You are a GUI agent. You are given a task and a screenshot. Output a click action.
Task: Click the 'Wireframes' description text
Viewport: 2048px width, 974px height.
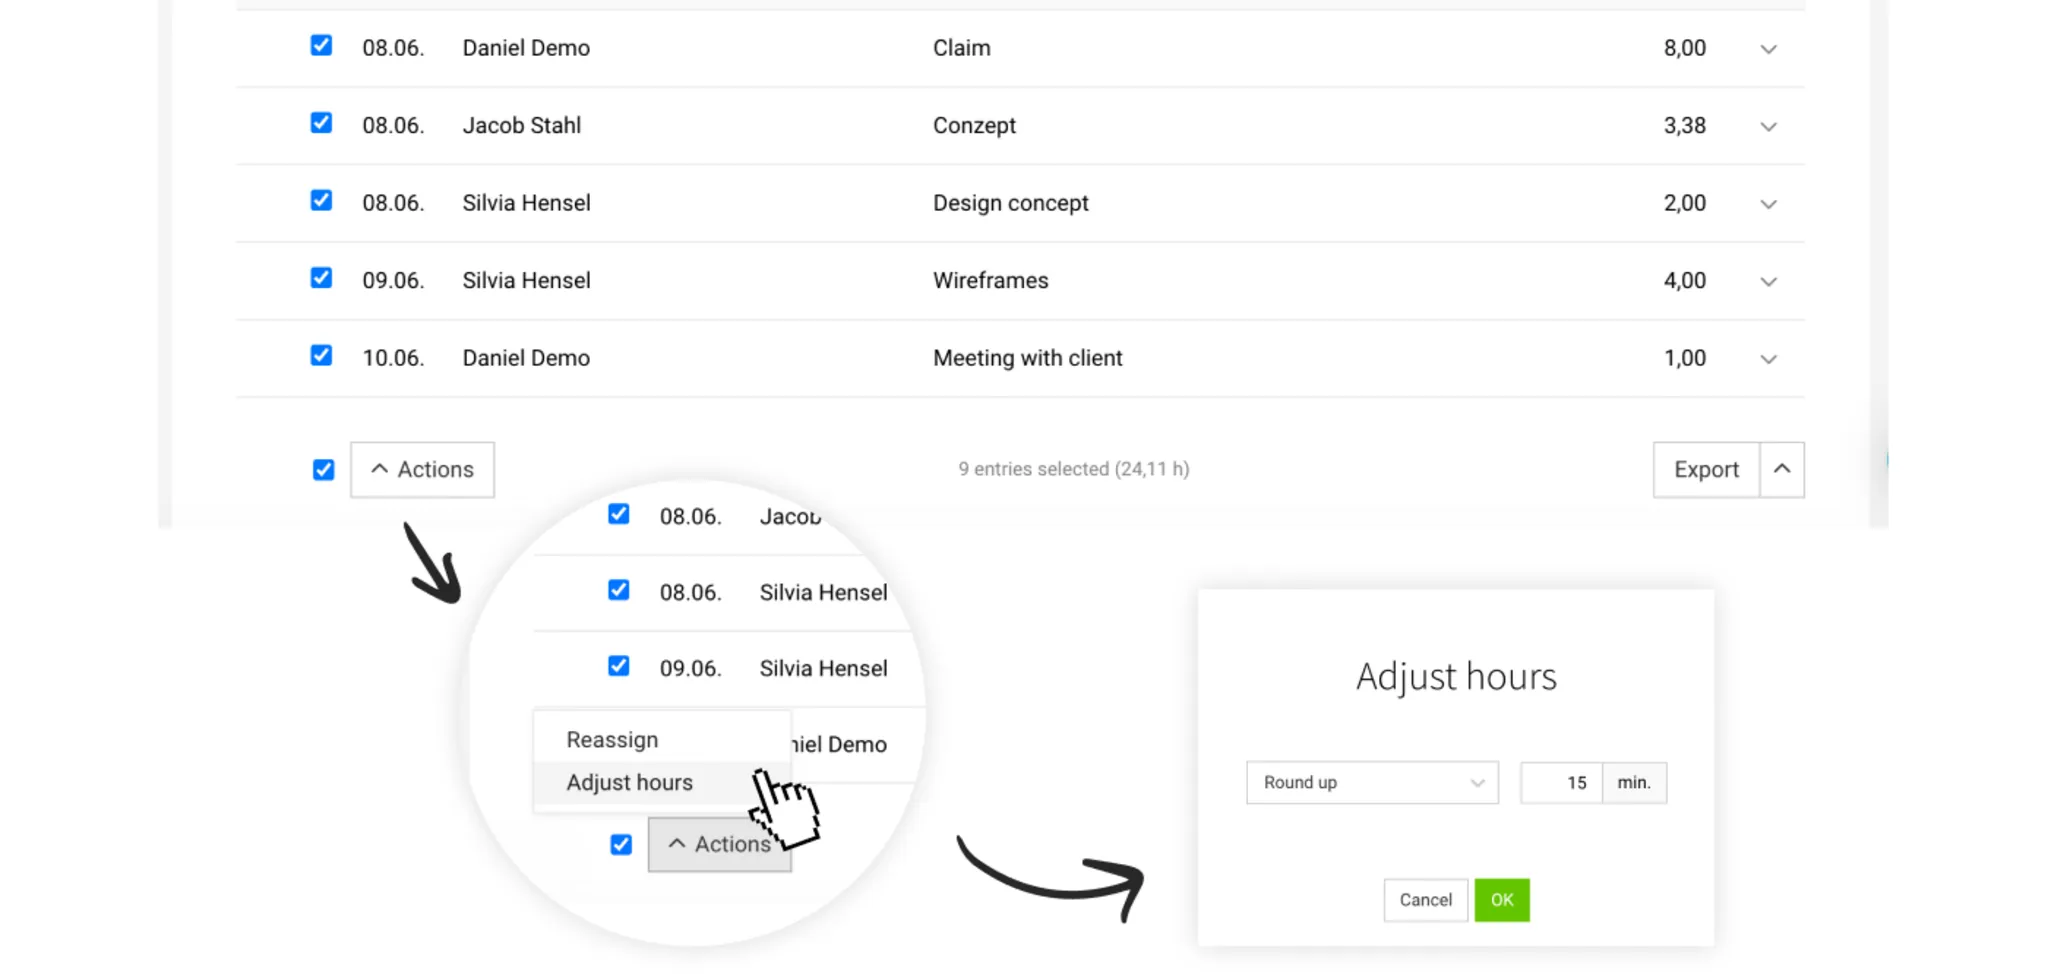990,281
